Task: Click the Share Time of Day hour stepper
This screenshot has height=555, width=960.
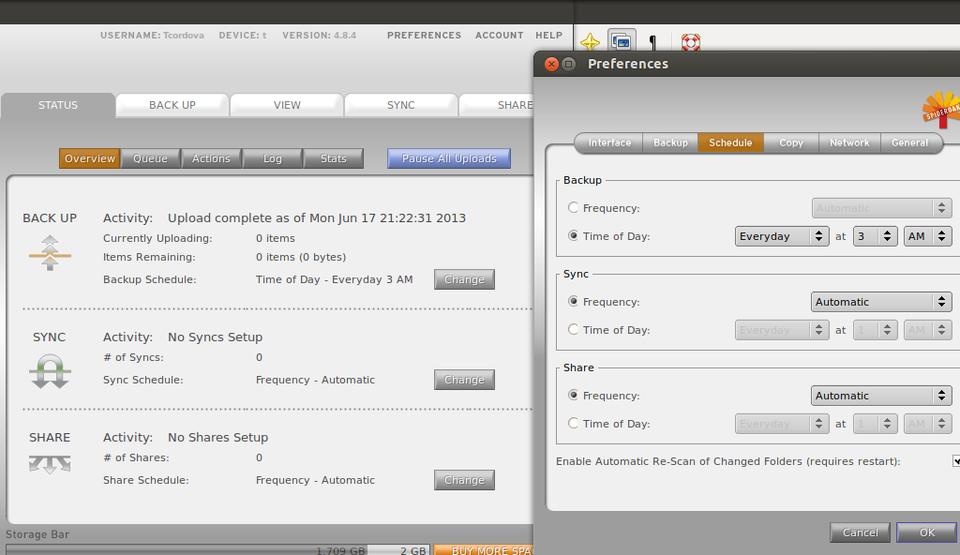Action: coord(876,424)
